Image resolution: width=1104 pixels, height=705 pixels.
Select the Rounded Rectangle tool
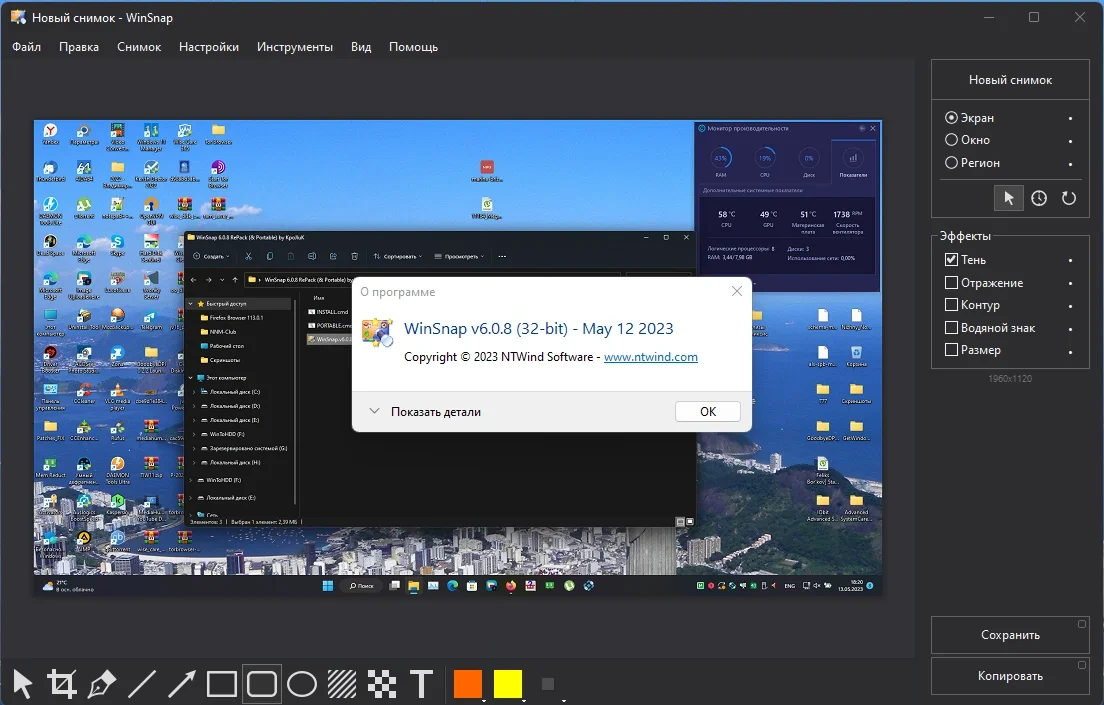coord(262,684)
